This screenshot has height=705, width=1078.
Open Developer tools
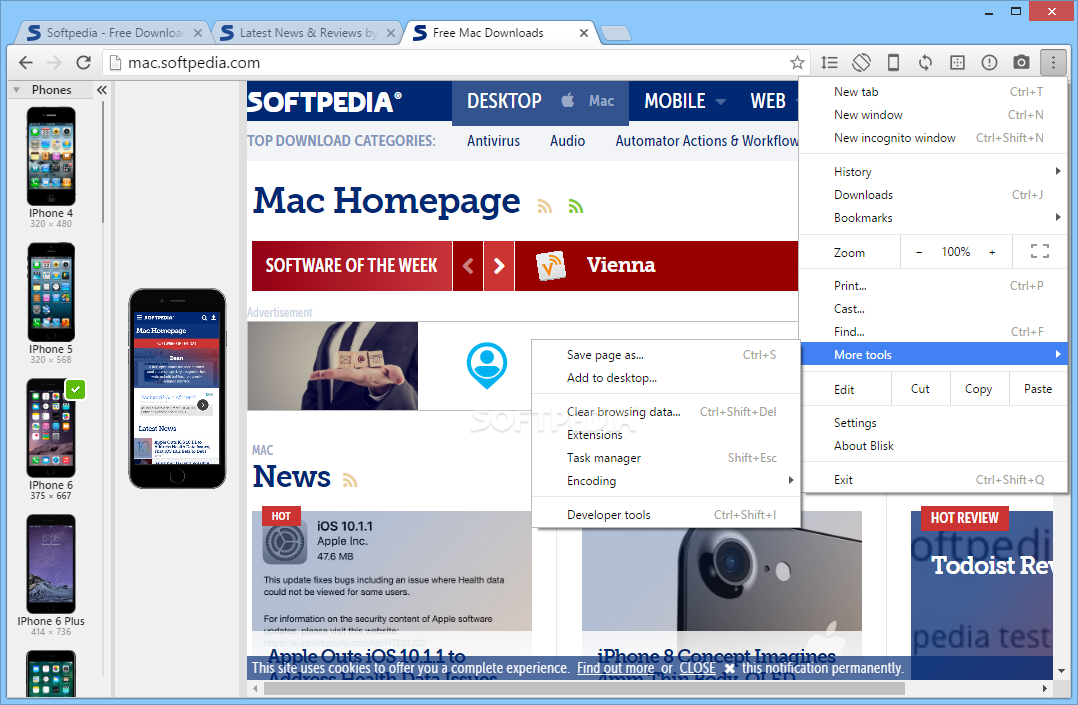tap(666, 514)
